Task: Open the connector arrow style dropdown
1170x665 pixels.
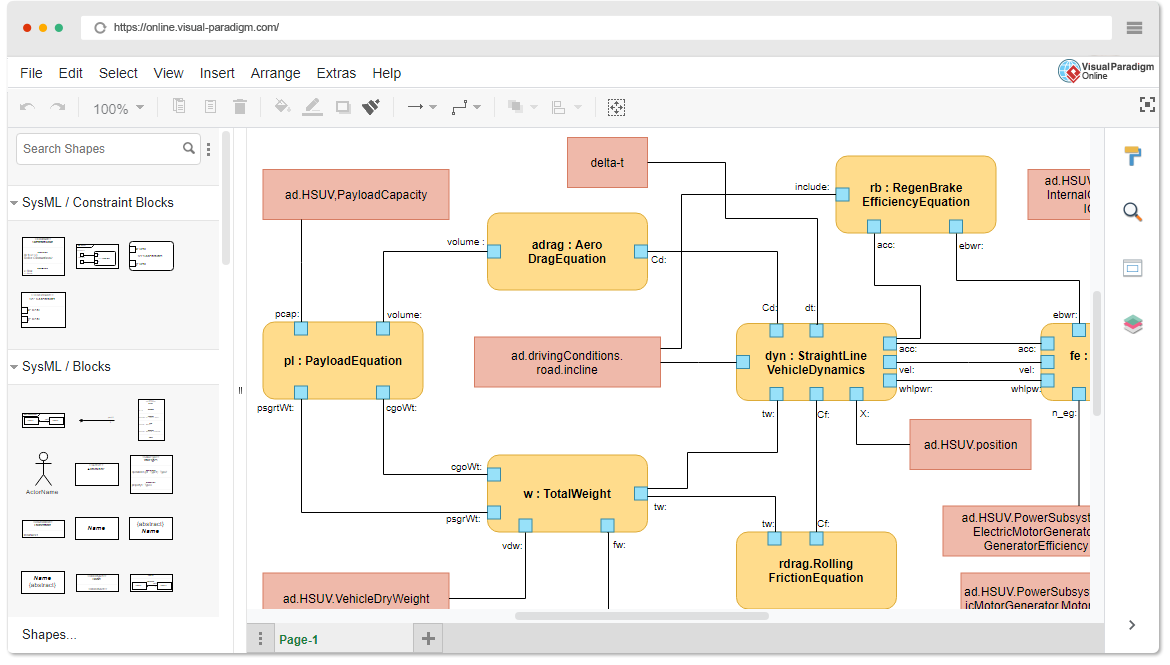Action: pyautogui.click(x=421, y=107)
